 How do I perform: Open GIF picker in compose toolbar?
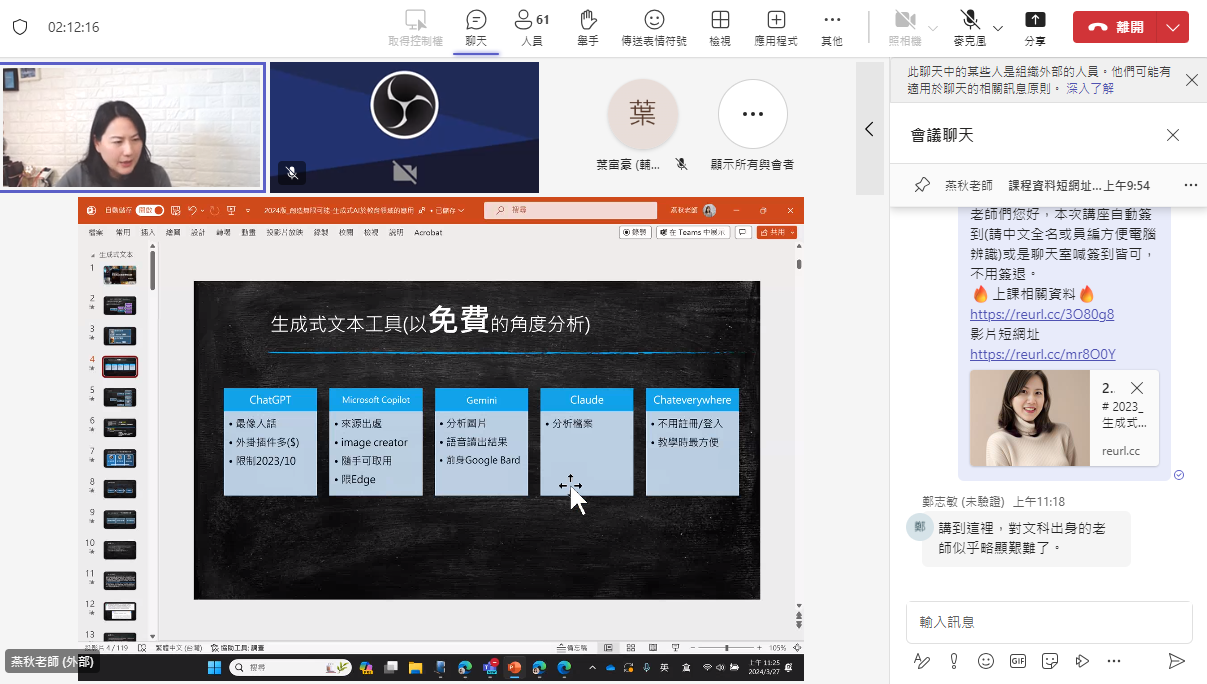pos(1018,661)
